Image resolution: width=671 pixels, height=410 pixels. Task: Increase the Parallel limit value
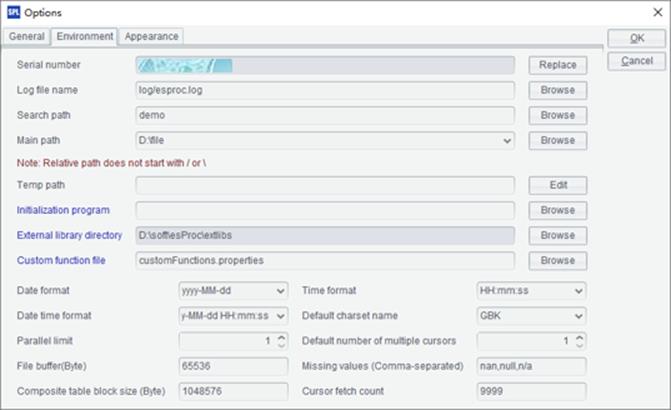[281, 337]
